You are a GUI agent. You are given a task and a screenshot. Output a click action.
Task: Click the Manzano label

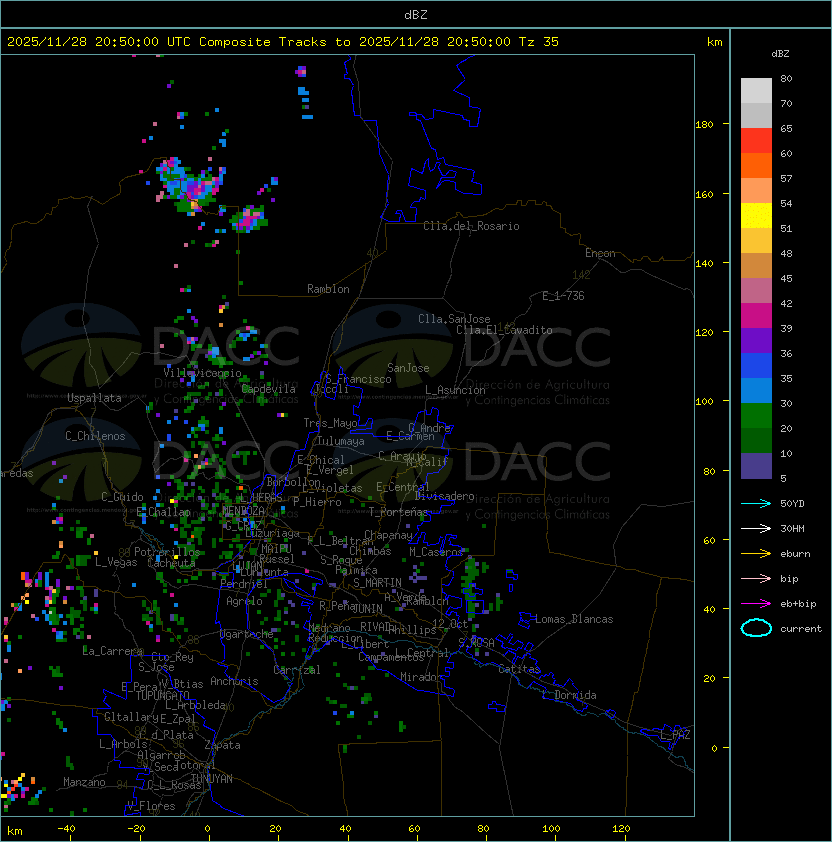(84, 782)
